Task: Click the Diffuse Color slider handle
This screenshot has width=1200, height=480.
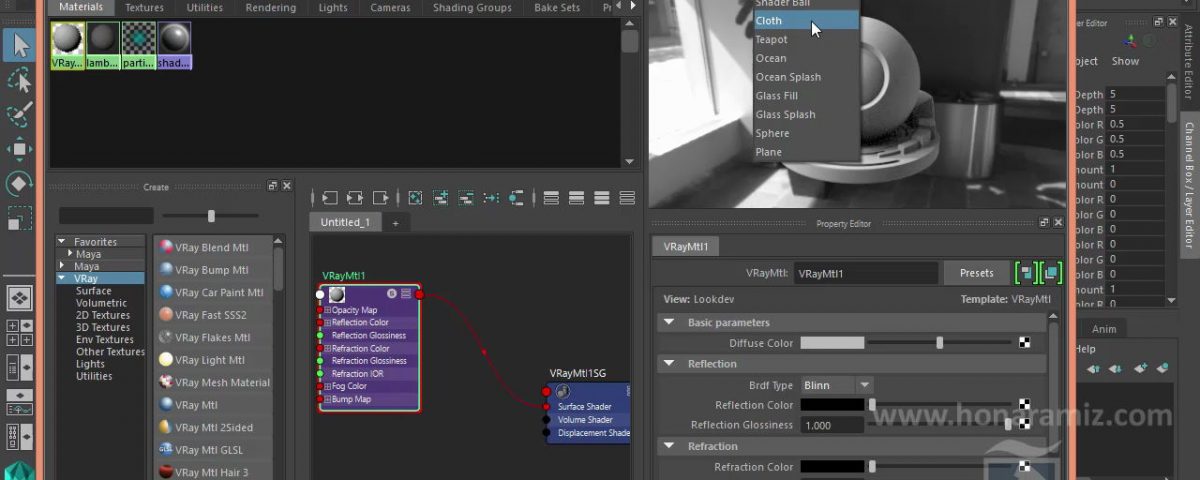Action: click(940, 343)
